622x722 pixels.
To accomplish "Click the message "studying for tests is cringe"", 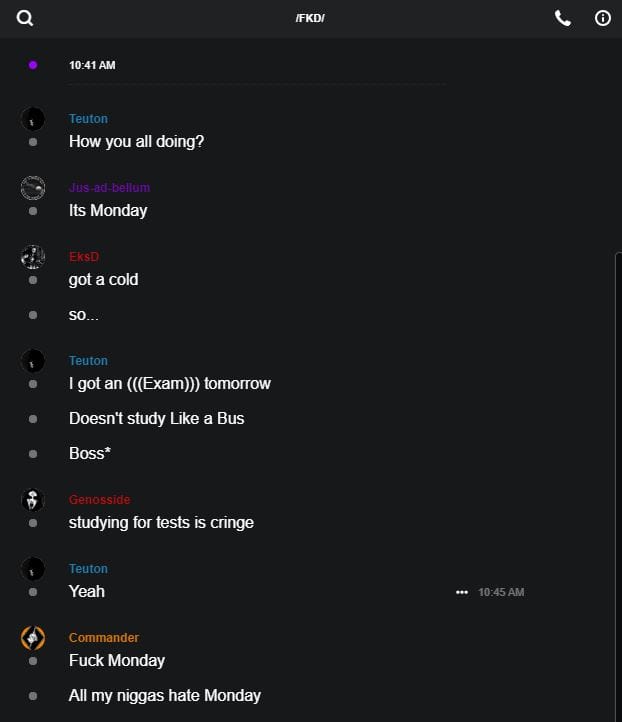I will point(161,522).
